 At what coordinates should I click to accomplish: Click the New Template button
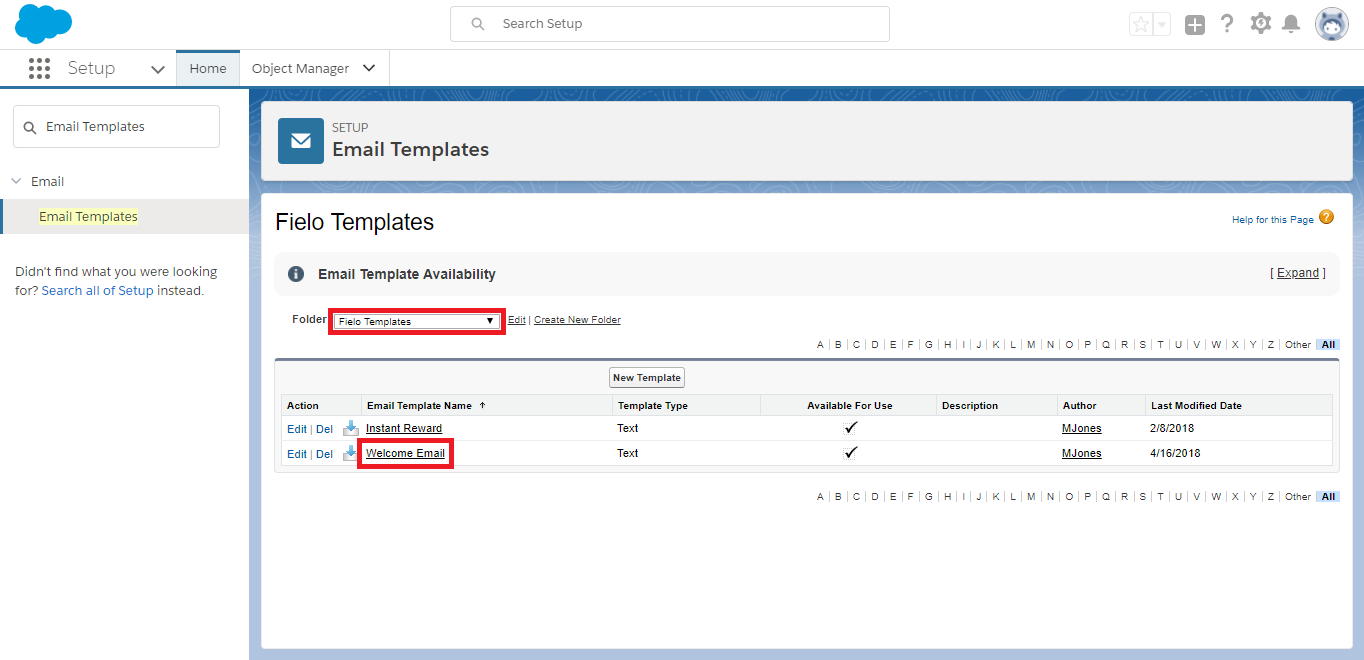click(647, 378)
